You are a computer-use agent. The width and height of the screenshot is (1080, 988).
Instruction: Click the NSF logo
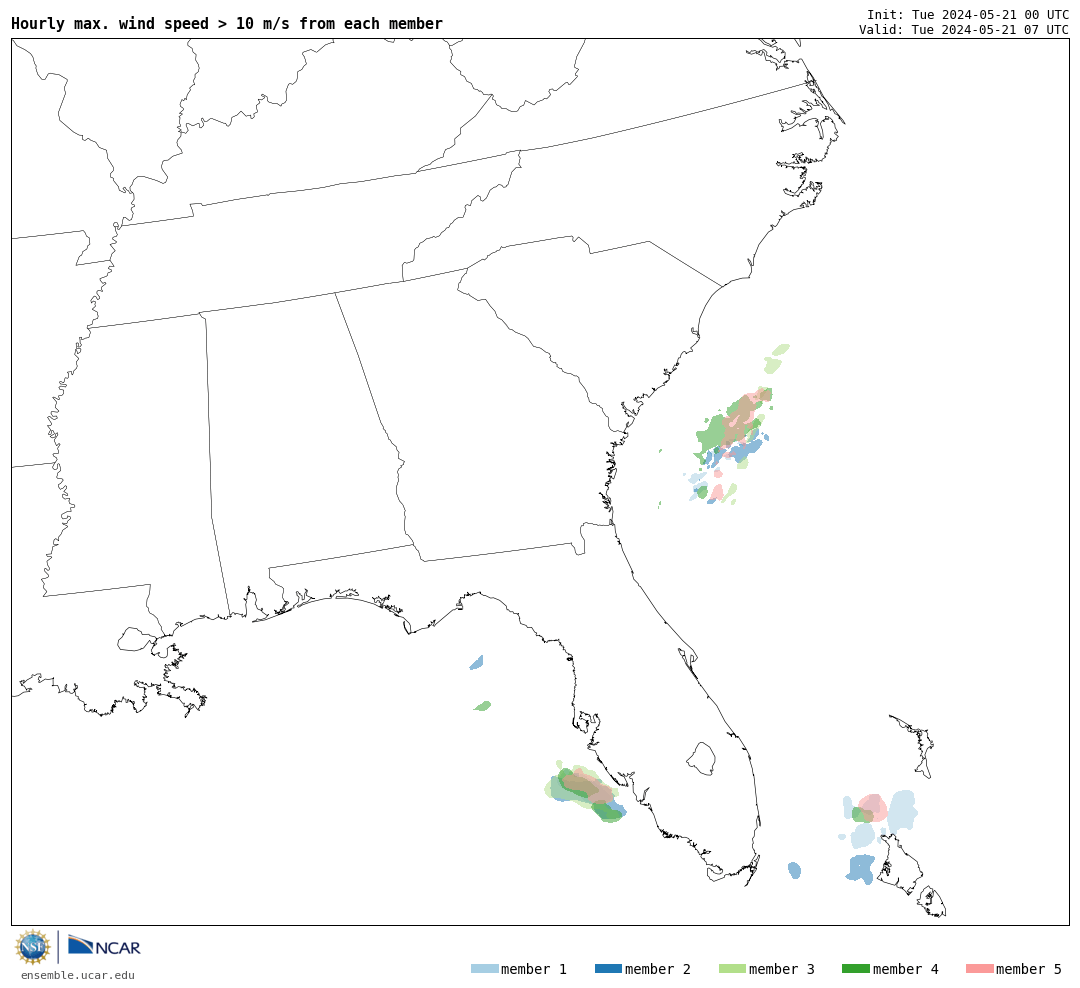tap(32, 947)
